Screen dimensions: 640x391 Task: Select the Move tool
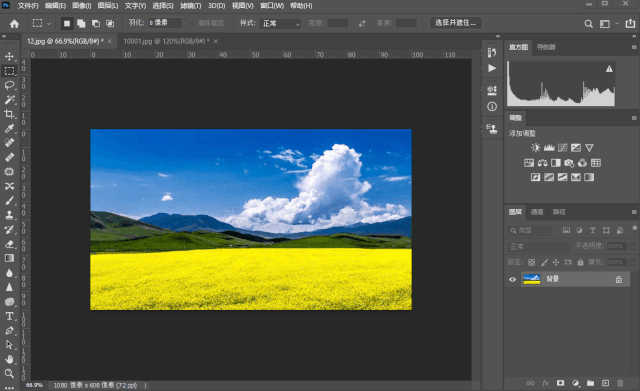tap(9, 56)
